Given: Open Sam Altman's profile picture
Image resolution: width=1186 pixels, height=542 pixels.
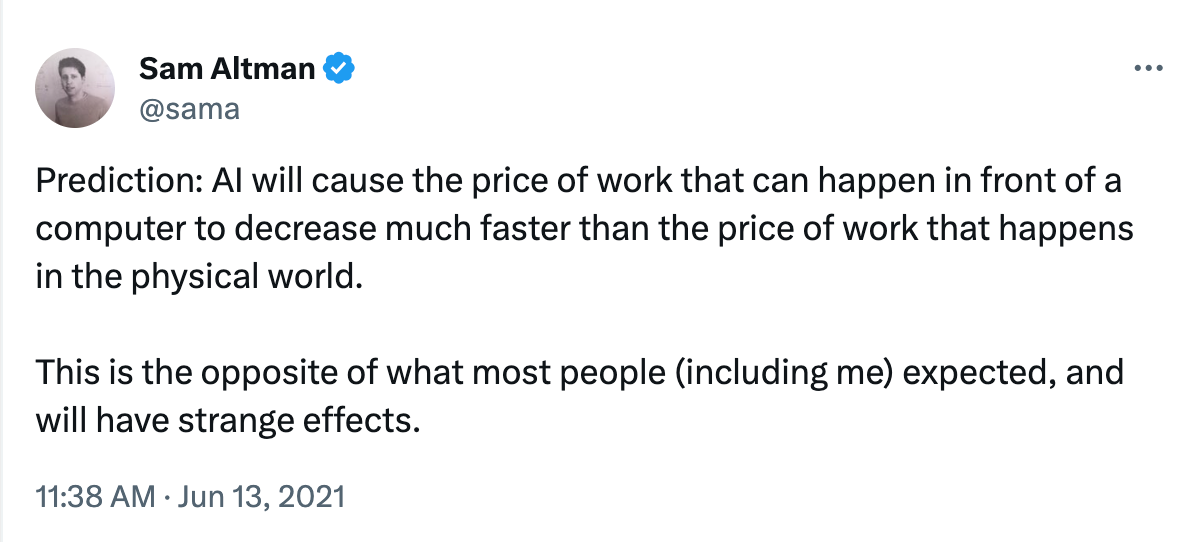Looking at the screenshot, I should pos(76,88).
